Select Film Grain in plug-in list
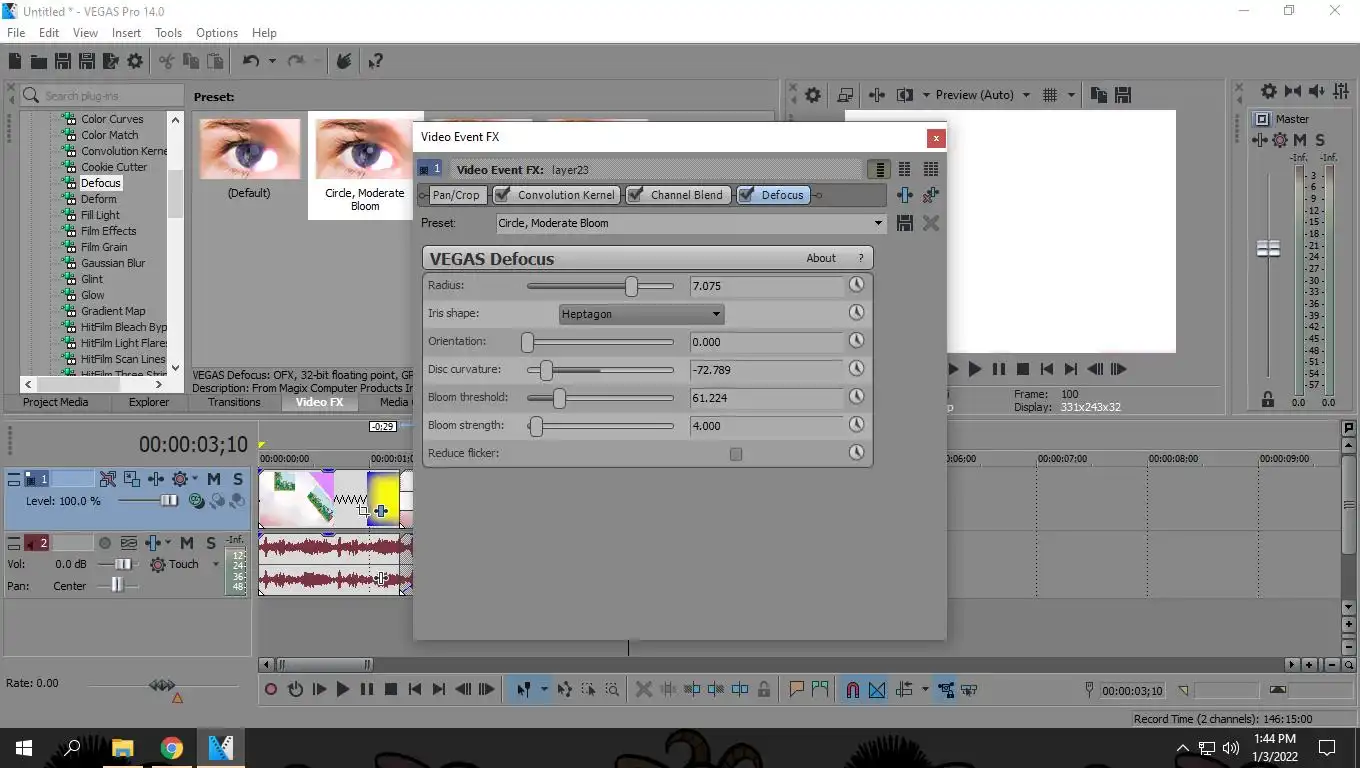 104,247
